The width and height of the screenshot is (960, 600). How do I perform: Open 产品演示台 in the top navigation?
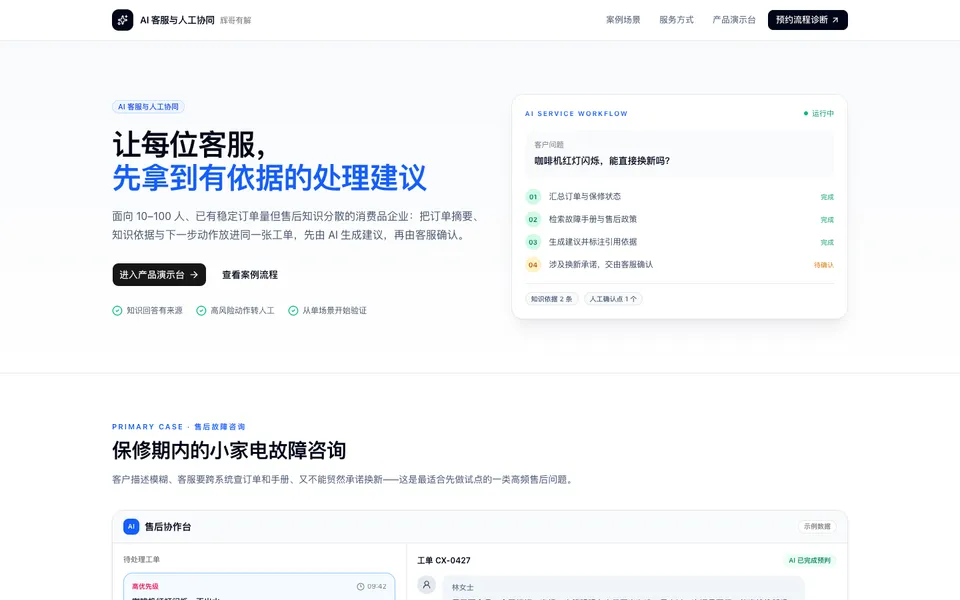point(733,20)
